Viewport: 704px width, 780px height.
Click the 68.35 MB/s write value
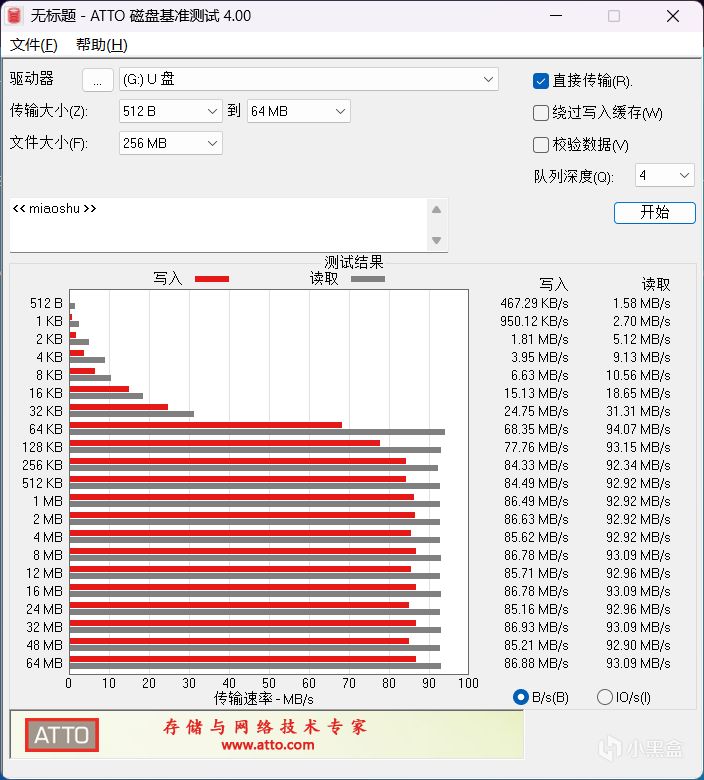coord(536,429)
